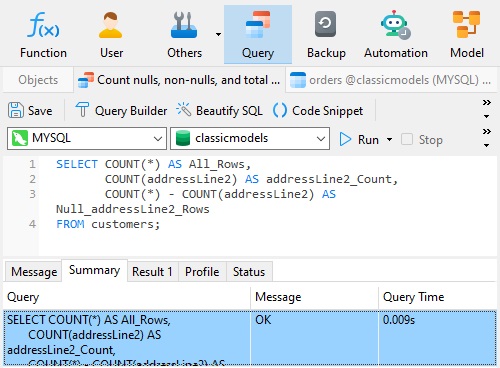Click addressLine2_Count alias in editor
This screenshot has width=500, height=368.
click(x=328, y=179)
